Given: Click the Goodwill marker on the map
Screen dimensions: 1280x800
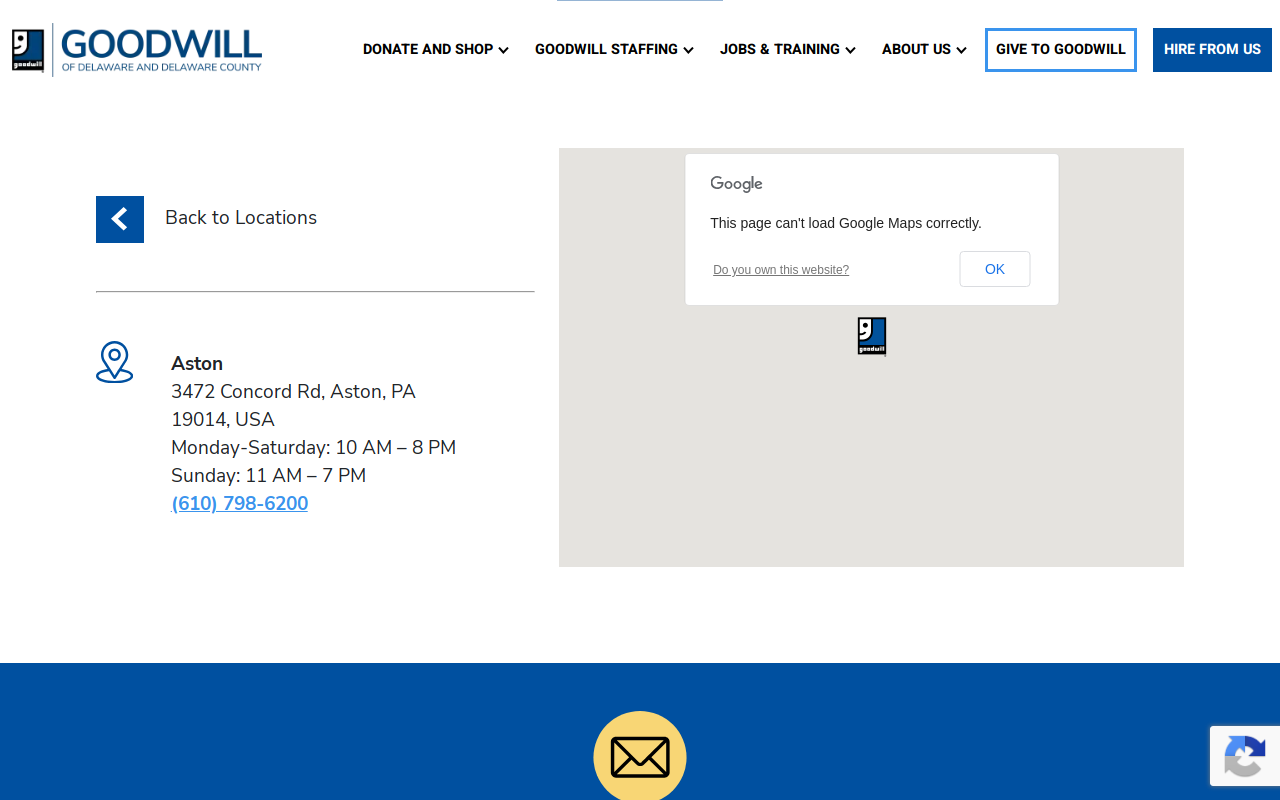Looking at the screenshot, I should [872, 336].
